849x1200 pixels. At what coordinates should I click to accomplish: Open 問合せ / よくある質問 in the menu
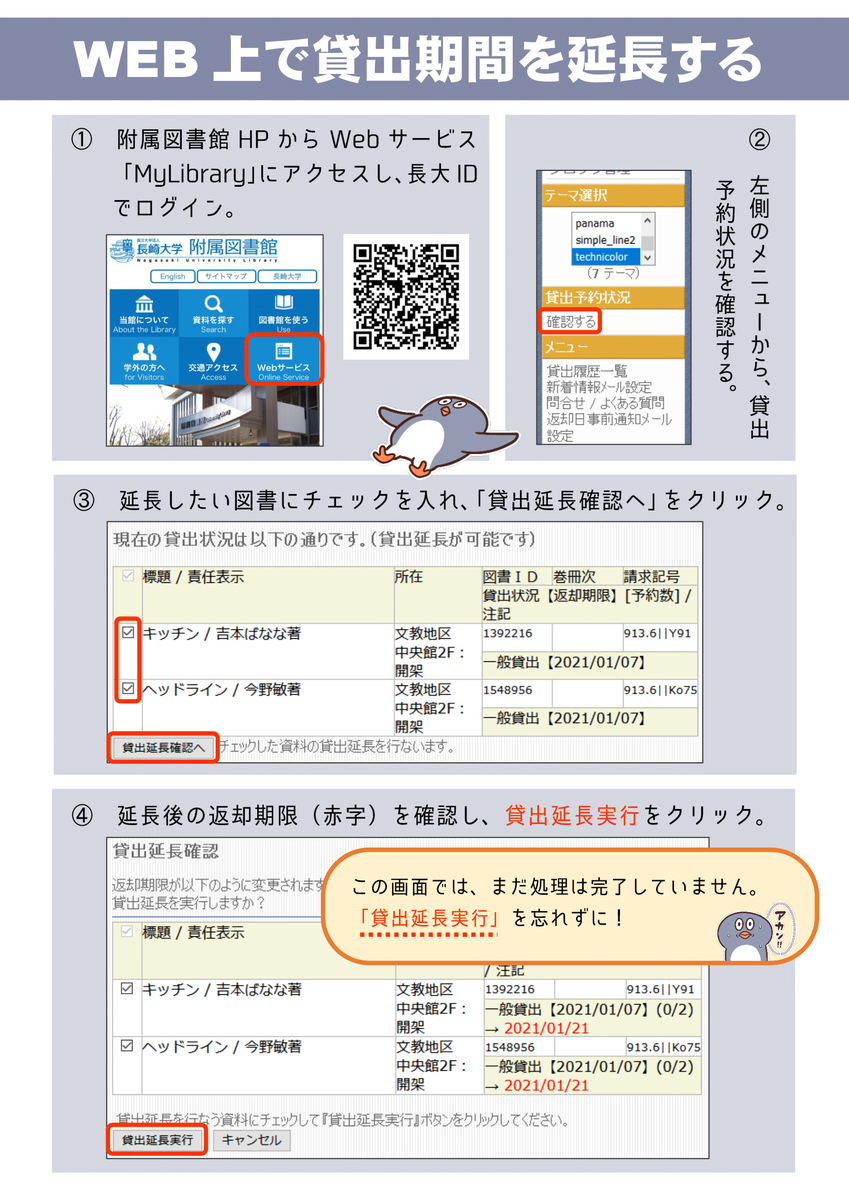pyautogui.click(x=605, y=403)
